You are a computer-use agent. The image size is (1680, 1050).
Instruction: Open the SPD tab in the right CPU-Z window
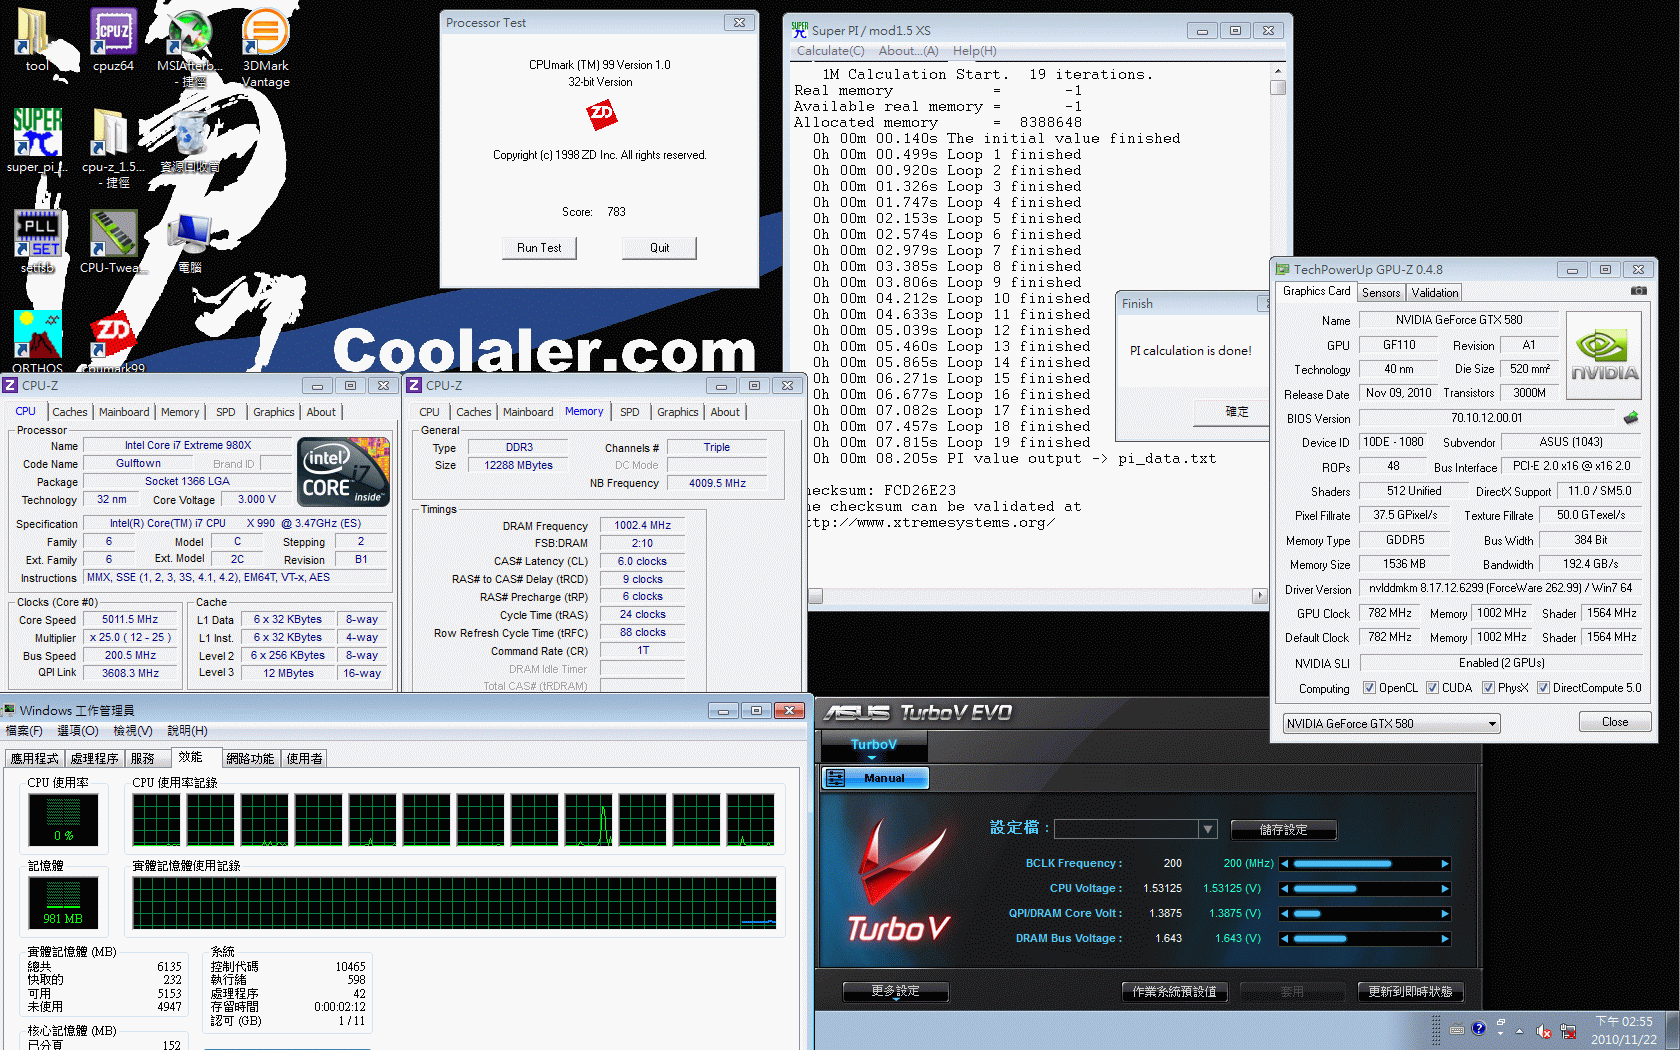629,412
